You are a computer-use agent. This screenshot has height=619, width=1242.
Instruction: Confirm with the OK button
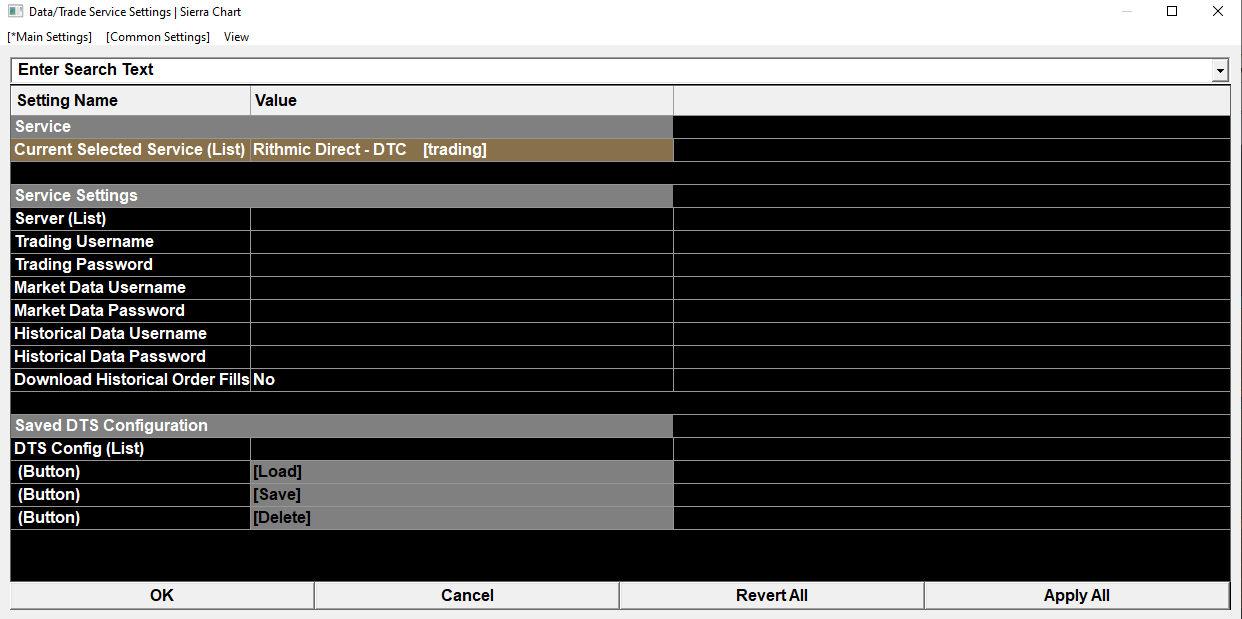pyautogui.click(x=162, y=596)
